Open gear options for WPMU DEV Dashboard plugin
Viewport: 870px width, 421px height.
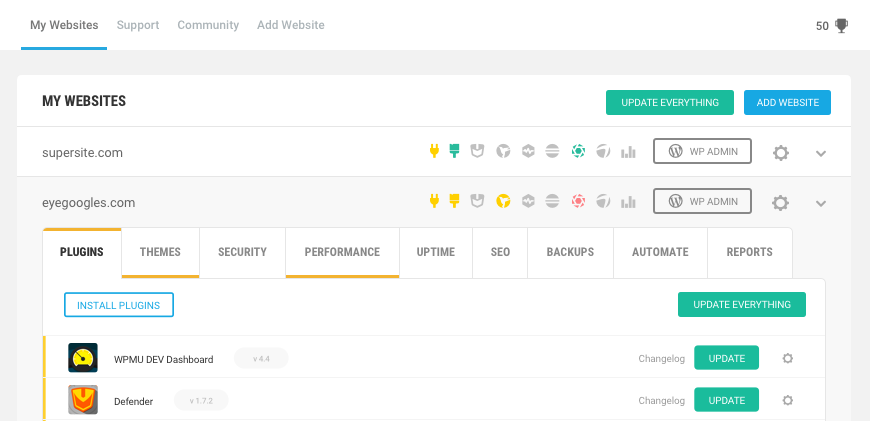[x=787, y=358]
